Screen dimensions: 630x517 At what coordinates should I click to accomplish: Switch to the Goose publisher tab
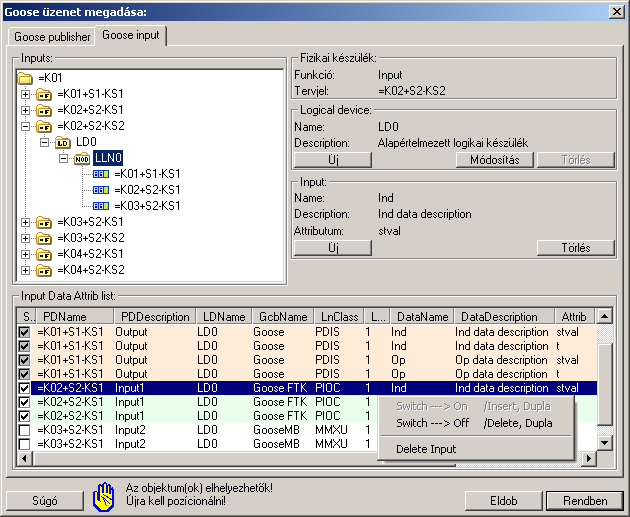click(52, 37)
